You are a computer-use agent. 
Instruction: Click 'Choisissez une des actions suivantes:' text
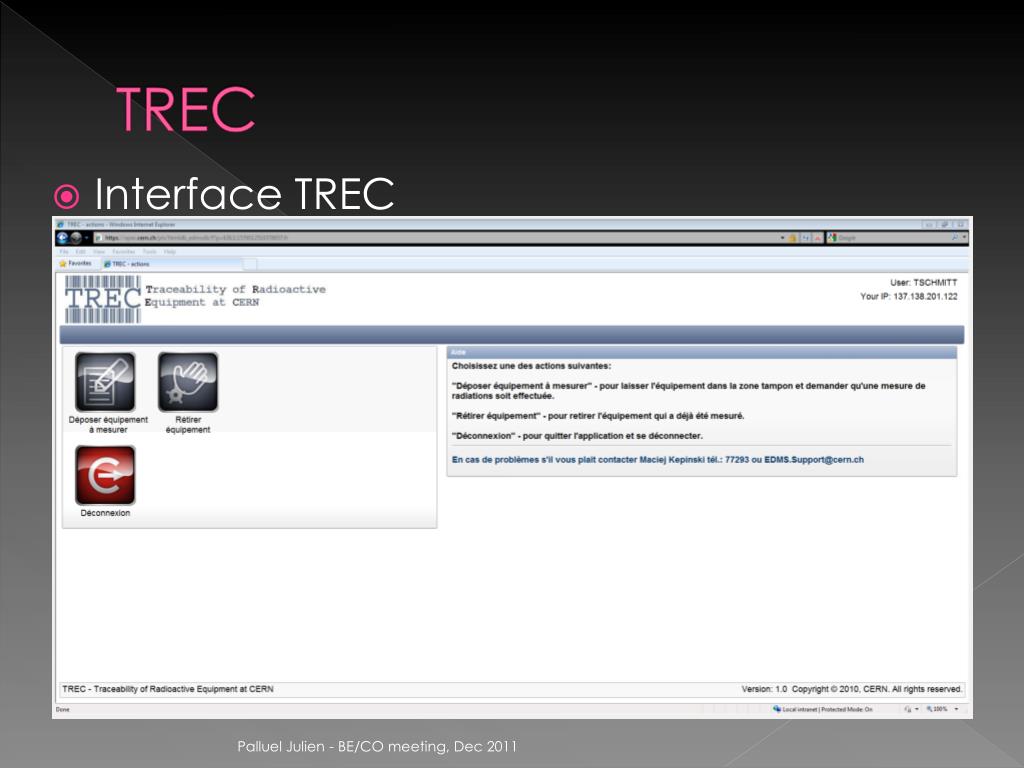tap(532, 366)
